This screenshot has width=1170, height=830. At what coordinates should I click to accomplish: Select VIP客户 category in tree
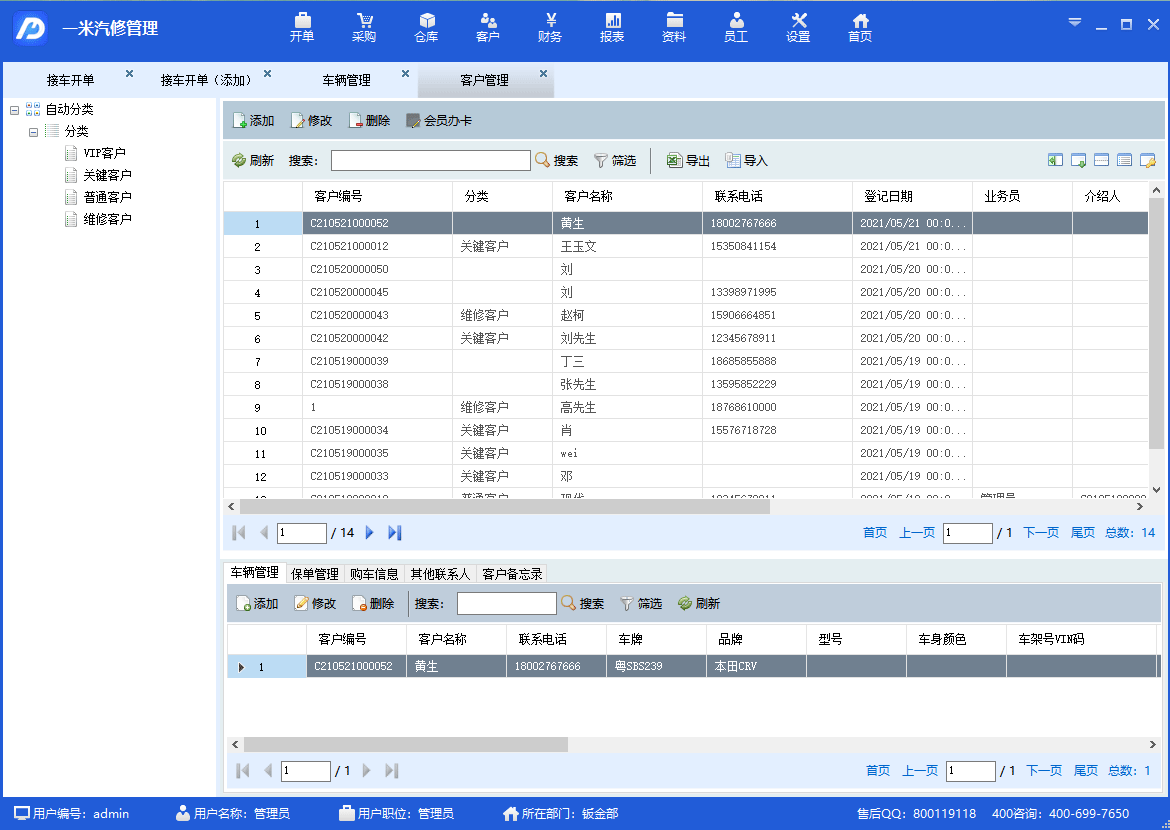tap(104, 153)
